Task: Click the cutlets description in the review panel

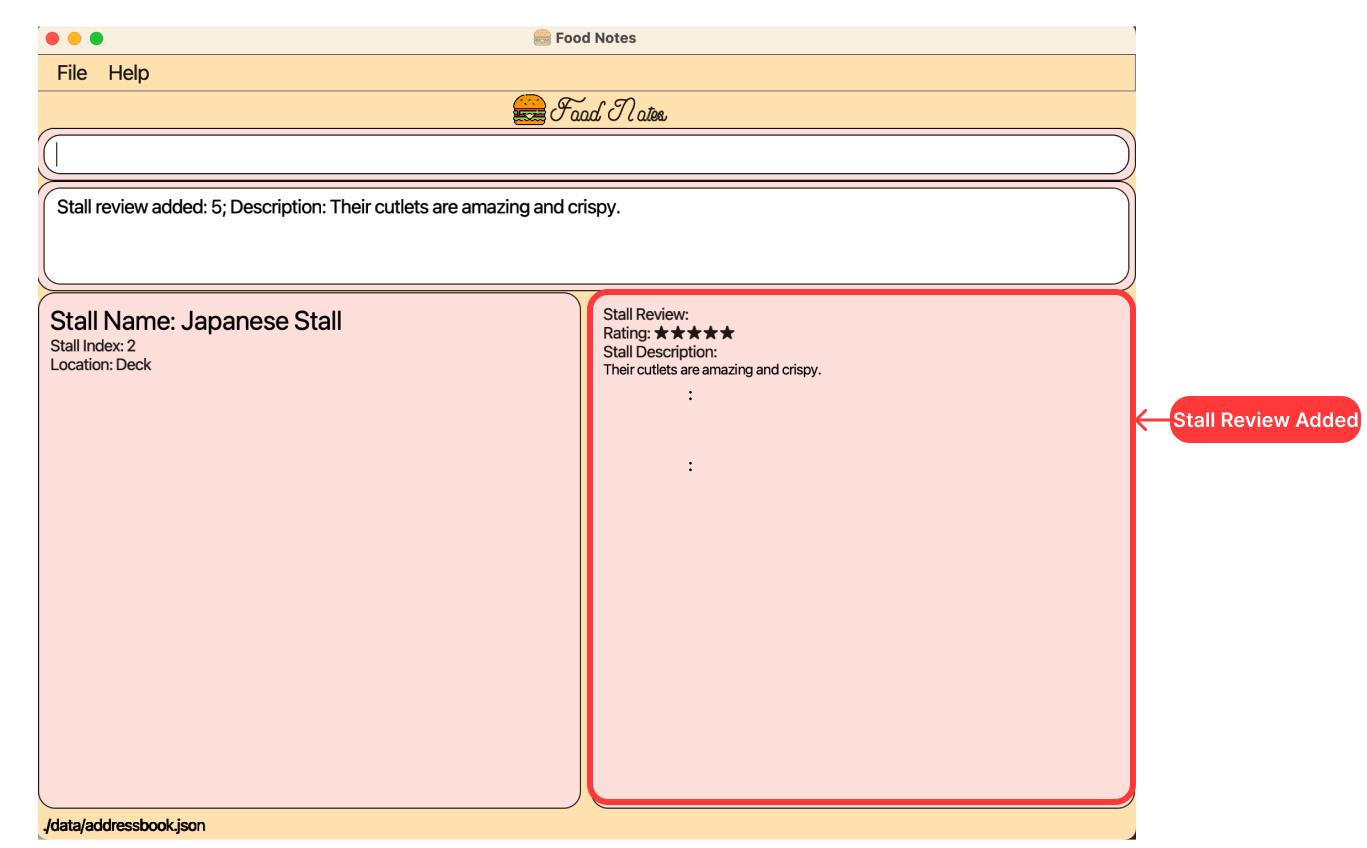Action: pos(712,370)
